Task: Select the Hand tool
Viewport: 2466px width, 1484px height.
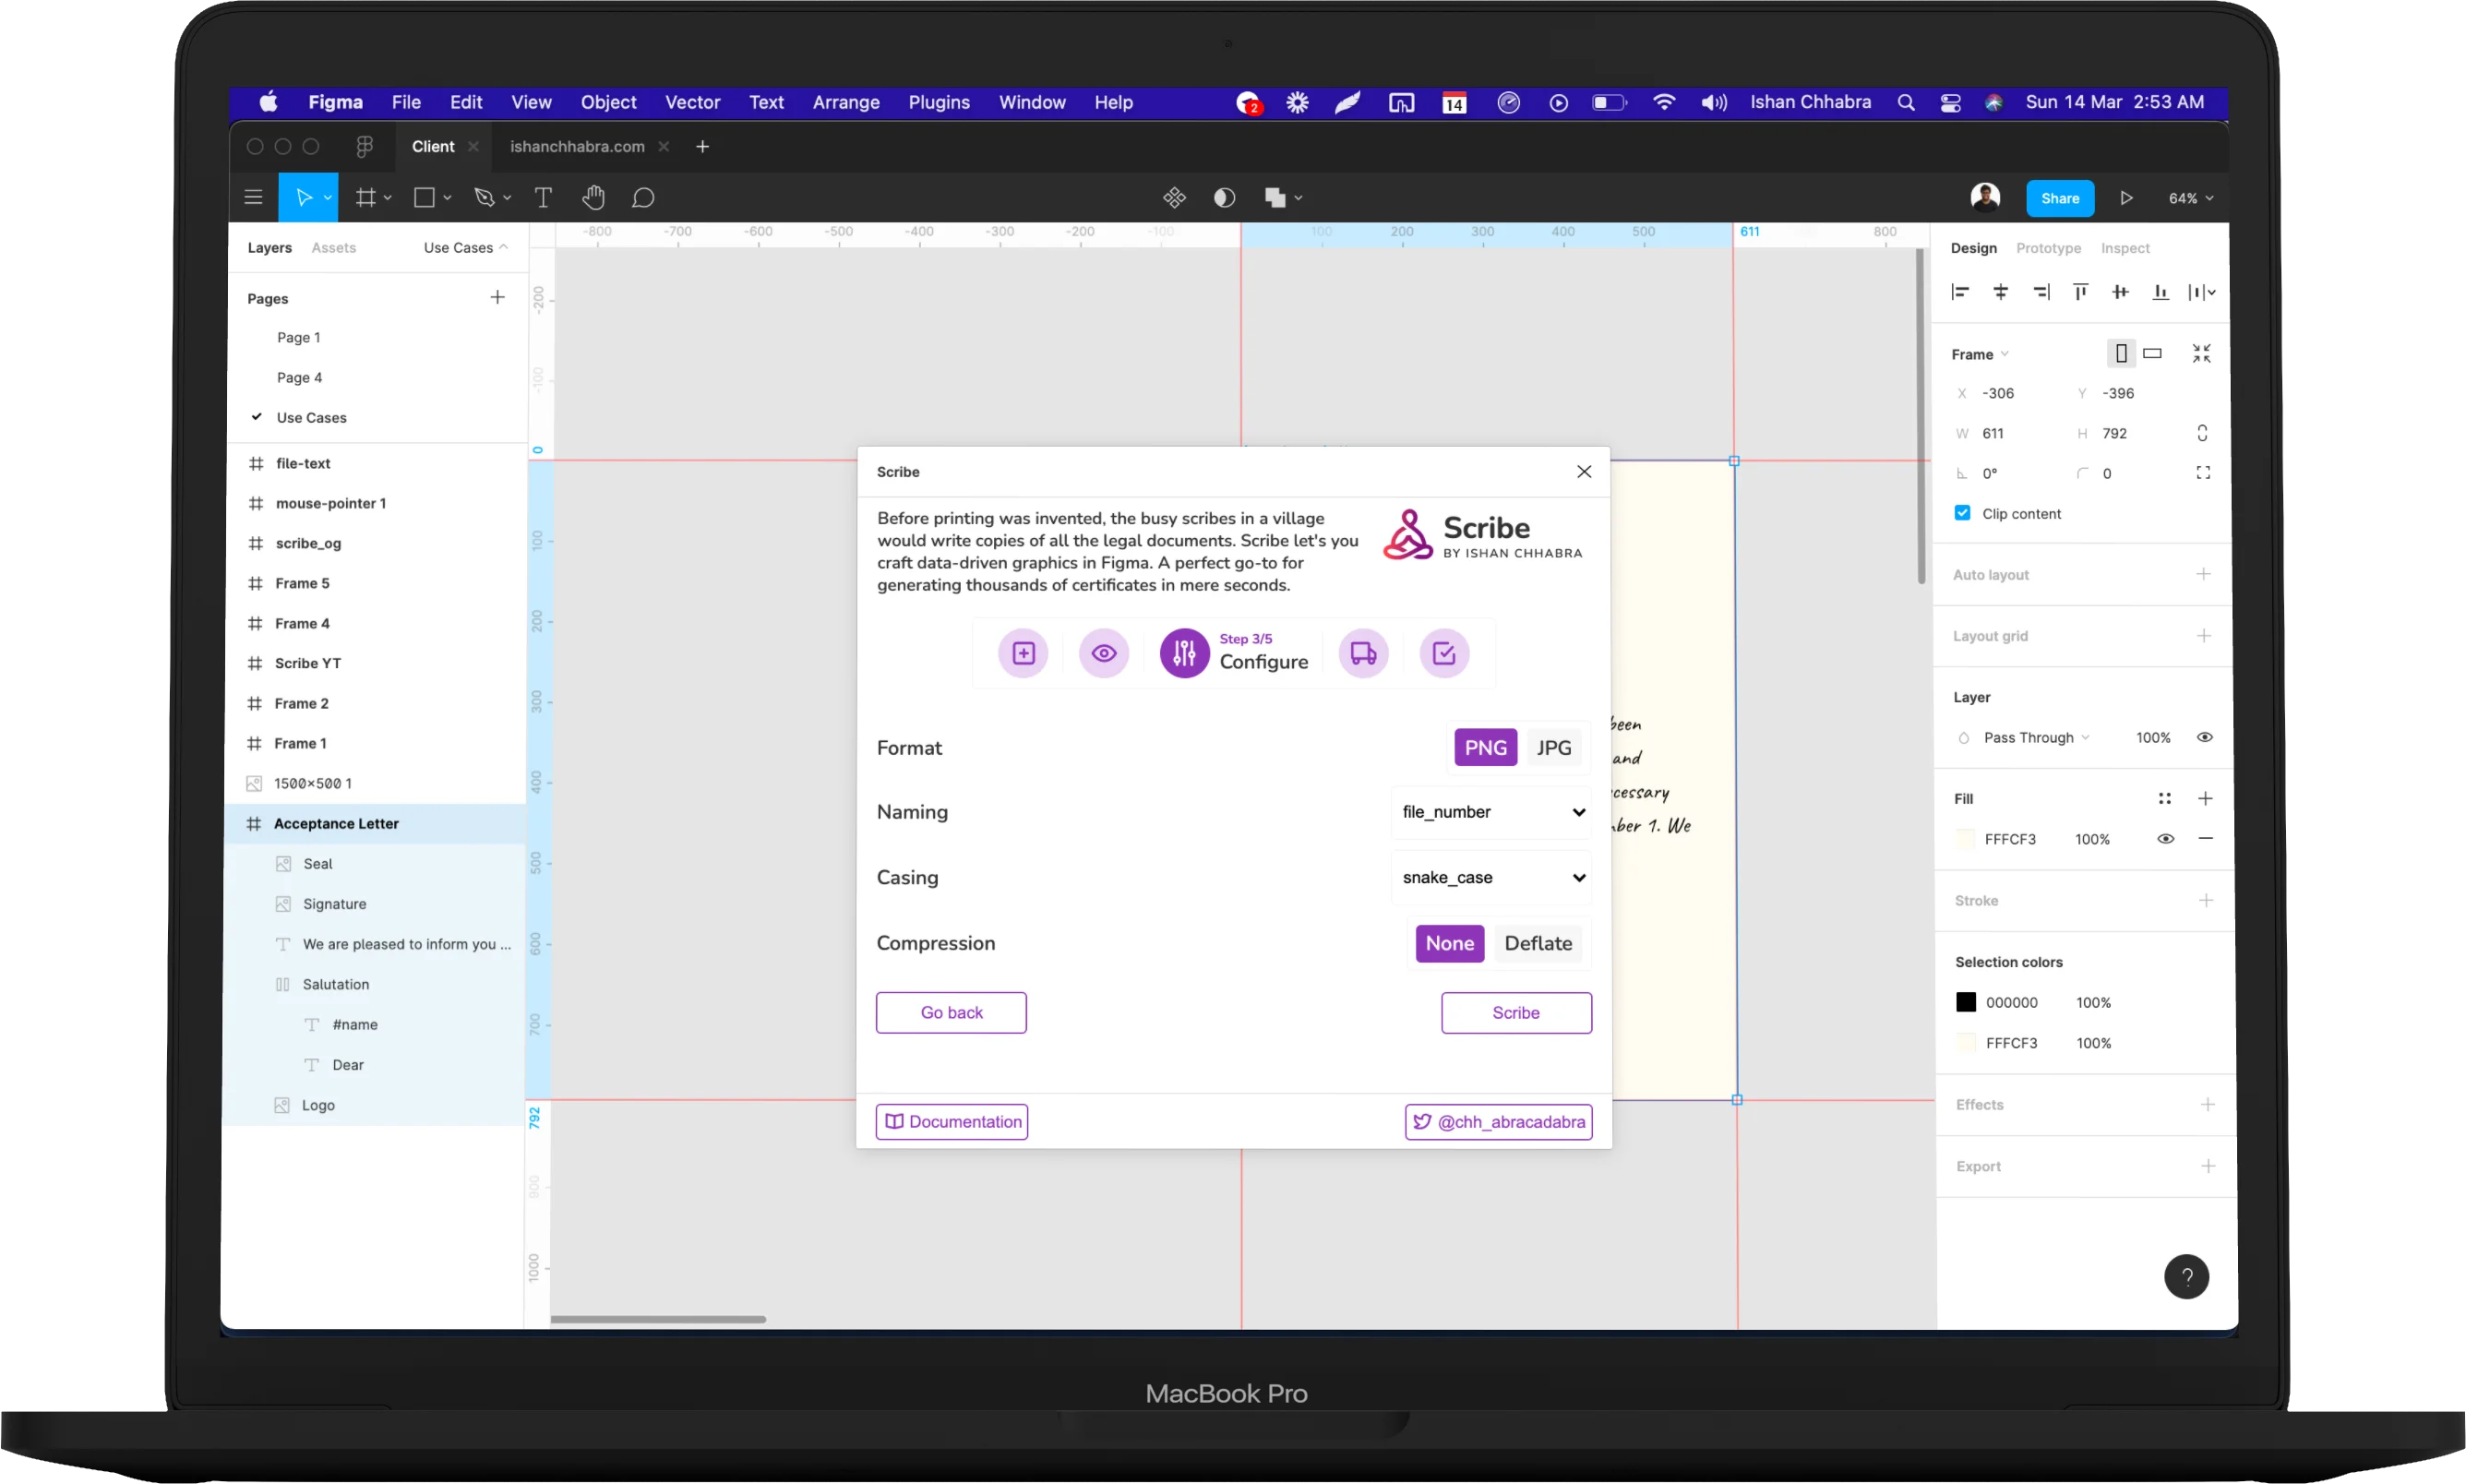Action: point(593,197)
